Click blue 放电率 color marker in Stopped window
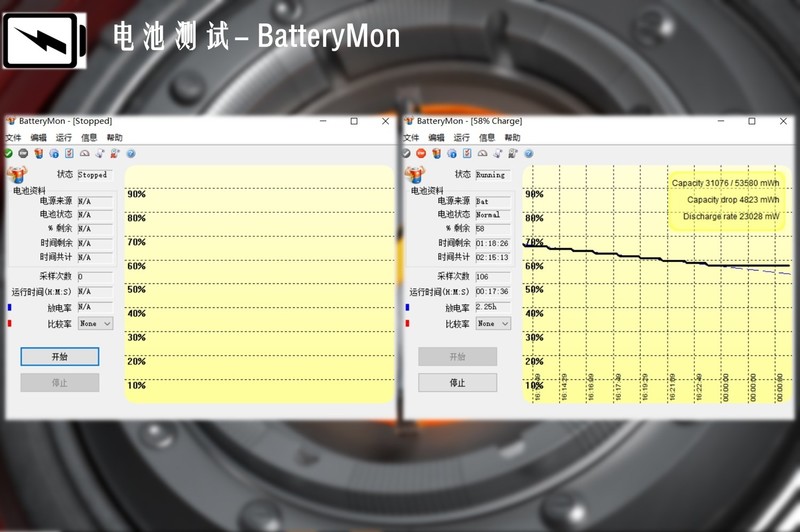 pyautogui.click(x=9, y=307)
